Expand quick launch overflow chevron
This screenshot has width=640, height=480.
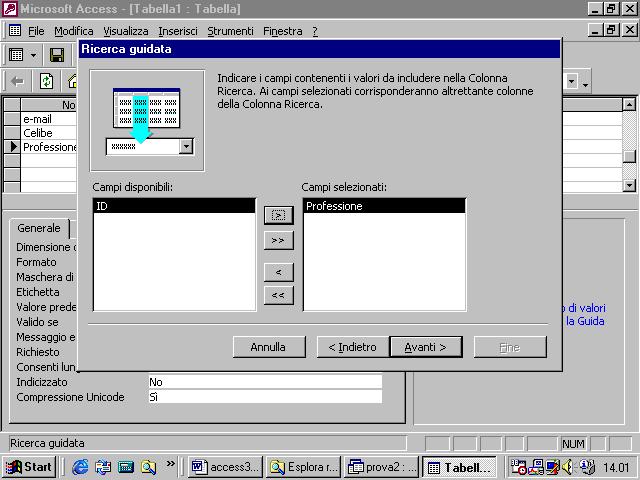(171, 463)
